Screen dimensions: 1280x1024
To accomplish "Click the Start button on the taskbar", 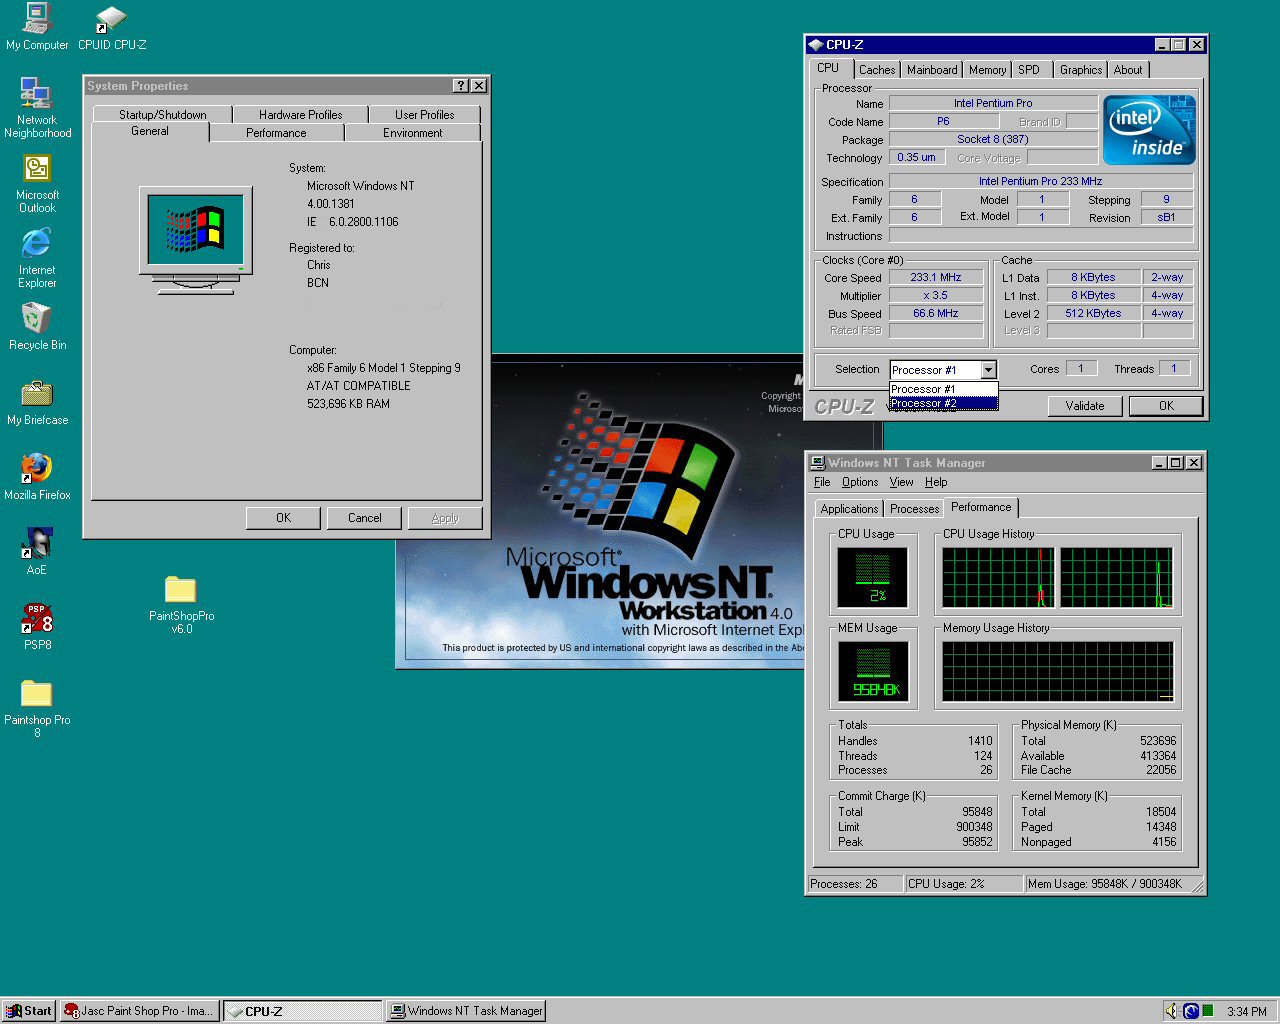I will [28, 1011].
